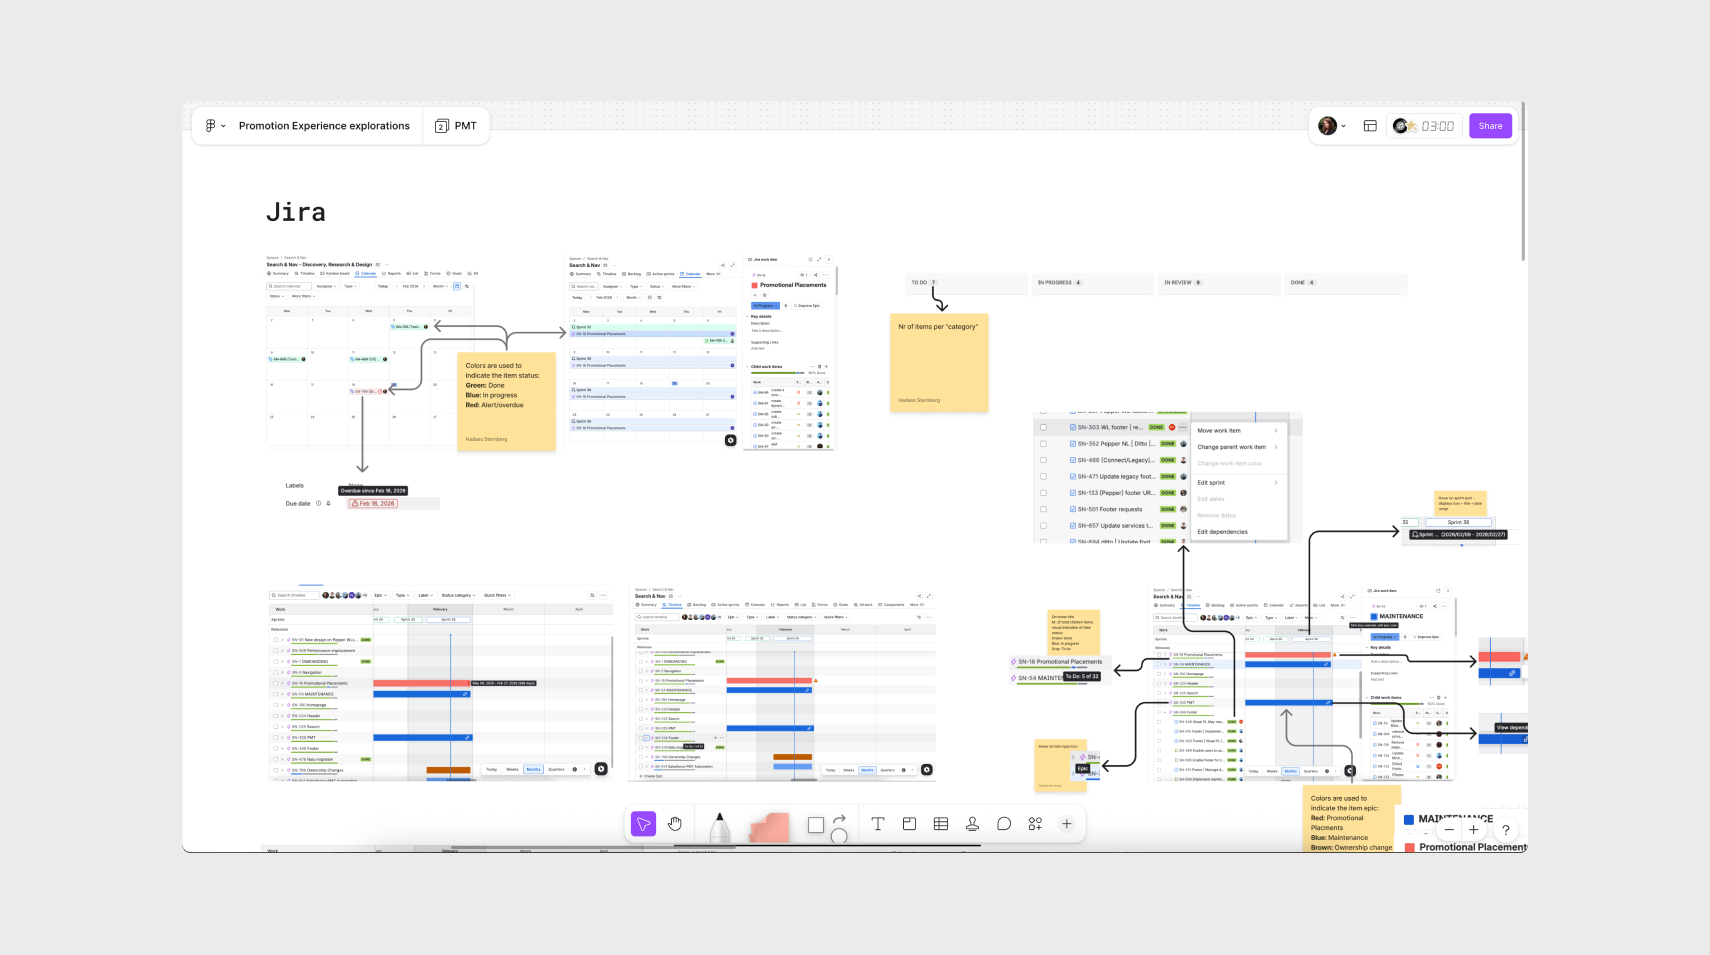Open the Figma main menu dropdown
This screenshot has height=955, width=1710.
[x=215, y=126]
